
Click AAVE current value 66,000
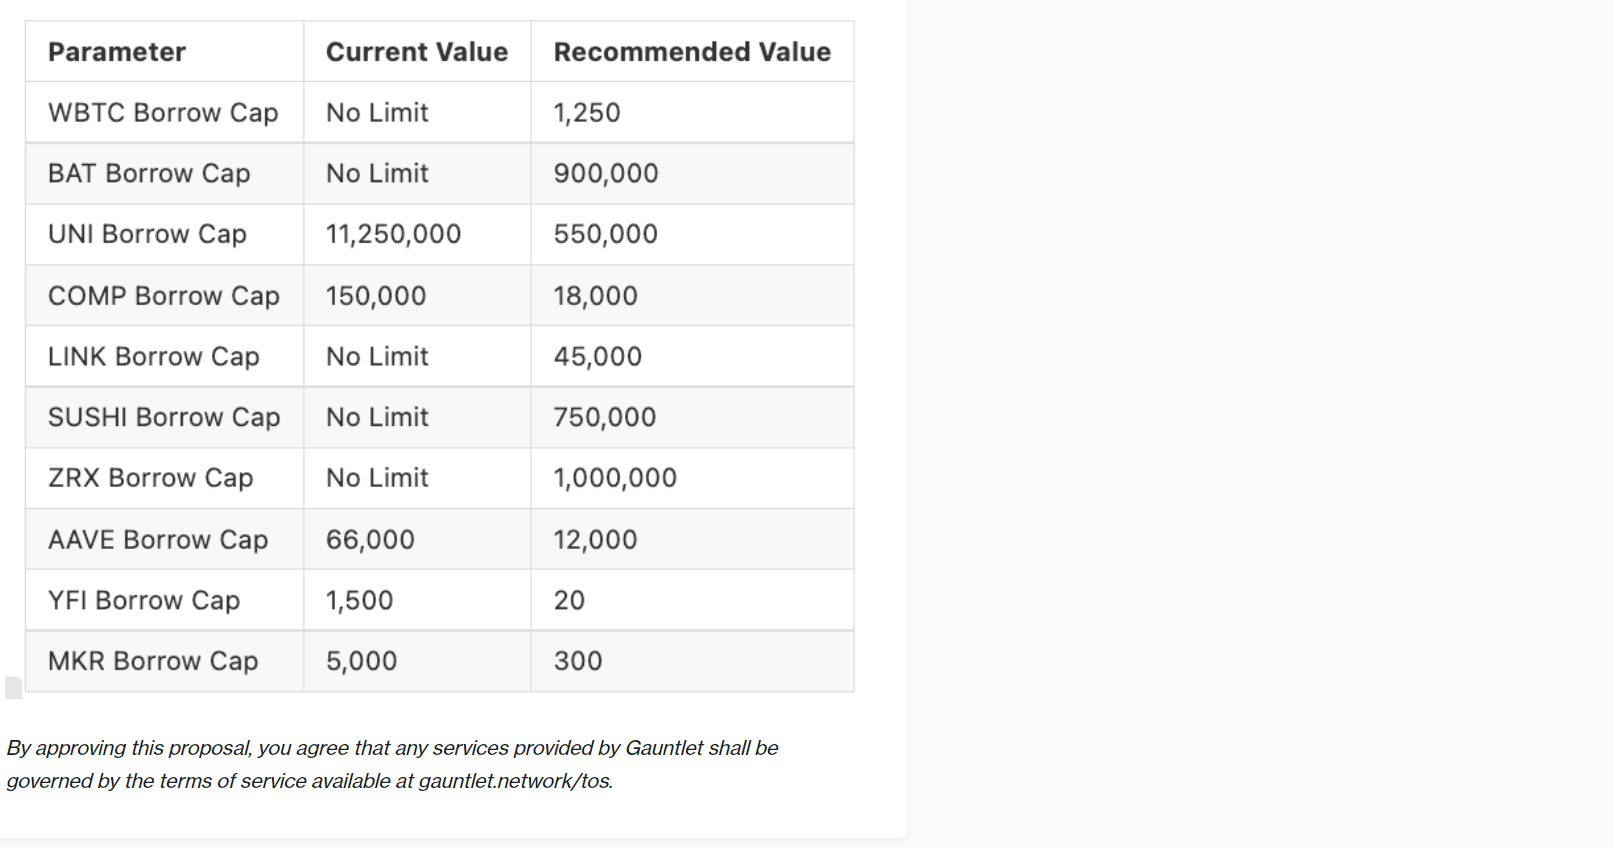click(370, 540)
